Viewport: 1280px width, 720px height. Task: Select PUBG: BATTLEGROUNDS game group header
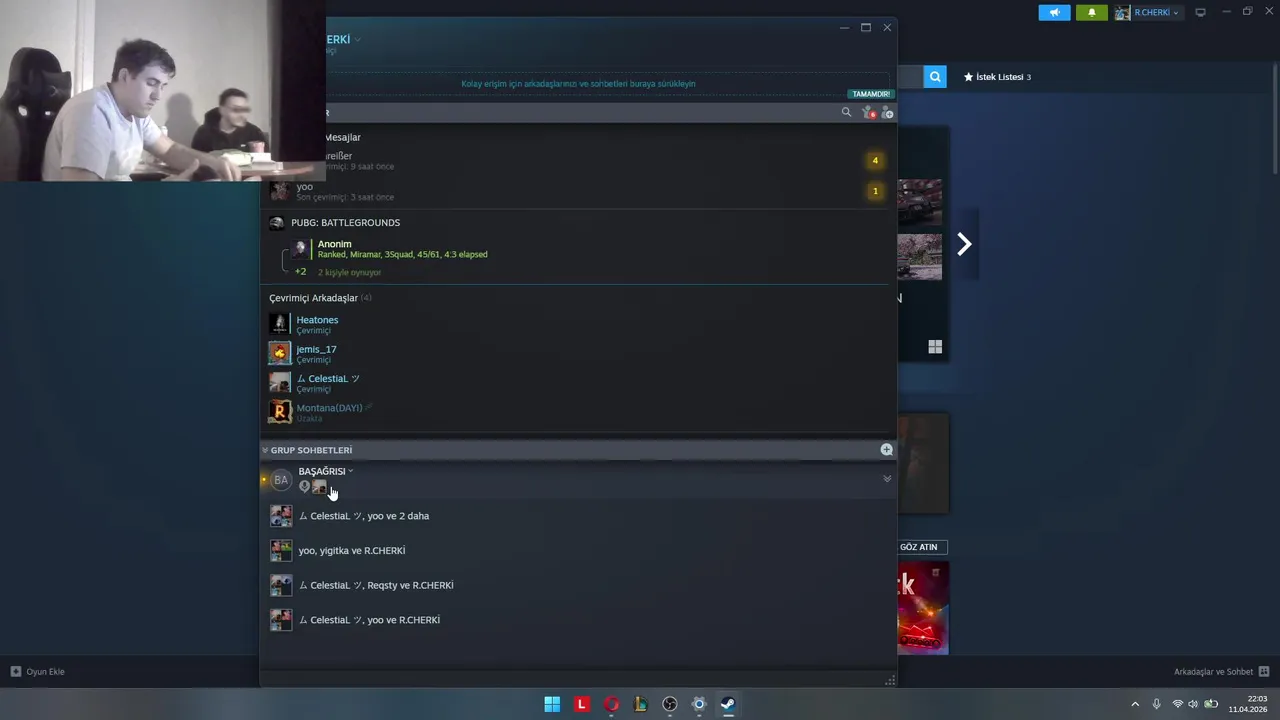click(345, 223)
